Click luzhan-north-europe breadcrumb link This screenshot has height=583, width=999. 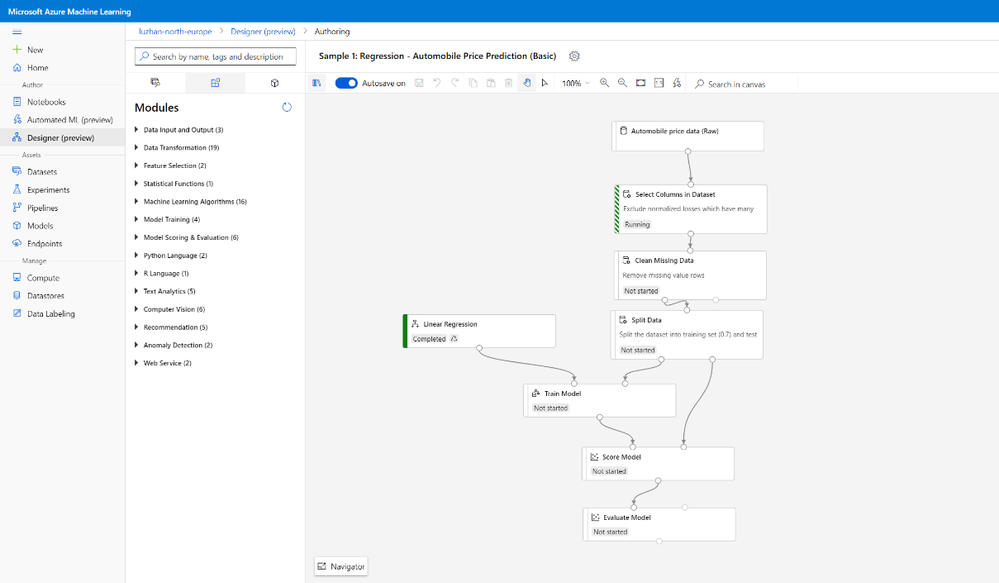coord(175,31)
